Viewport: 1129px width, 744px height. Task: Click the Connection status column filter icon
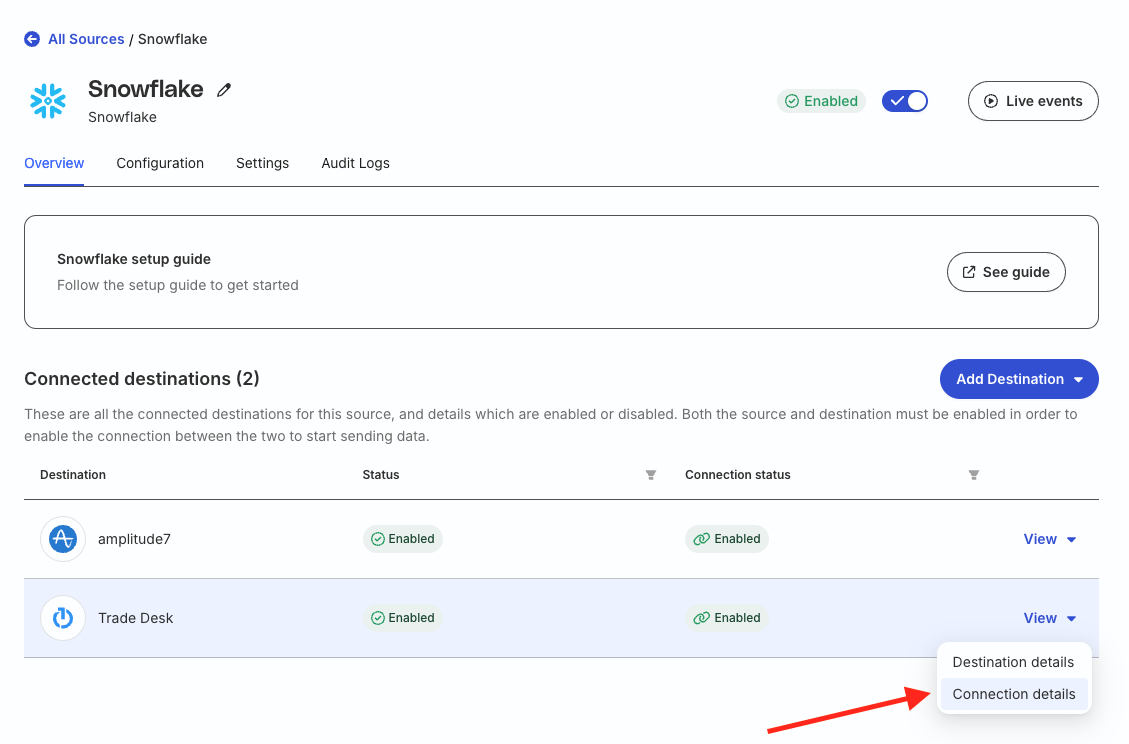click(973, 475)
